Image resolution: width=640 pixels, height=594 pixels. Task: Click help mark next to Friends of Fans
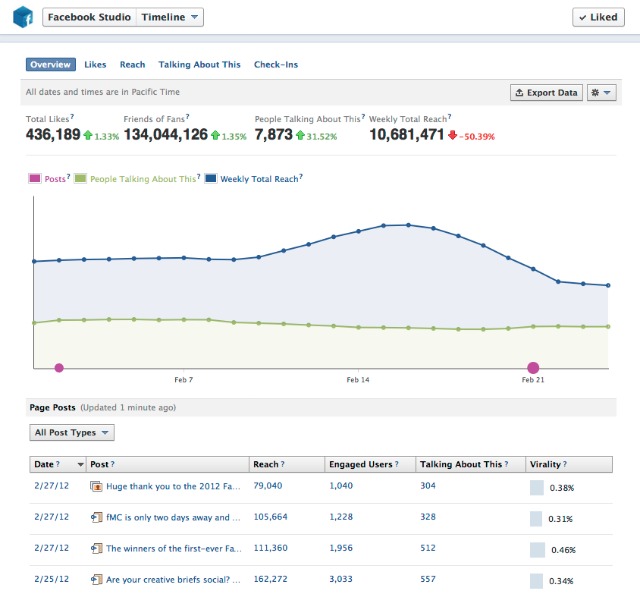point(187,117)
